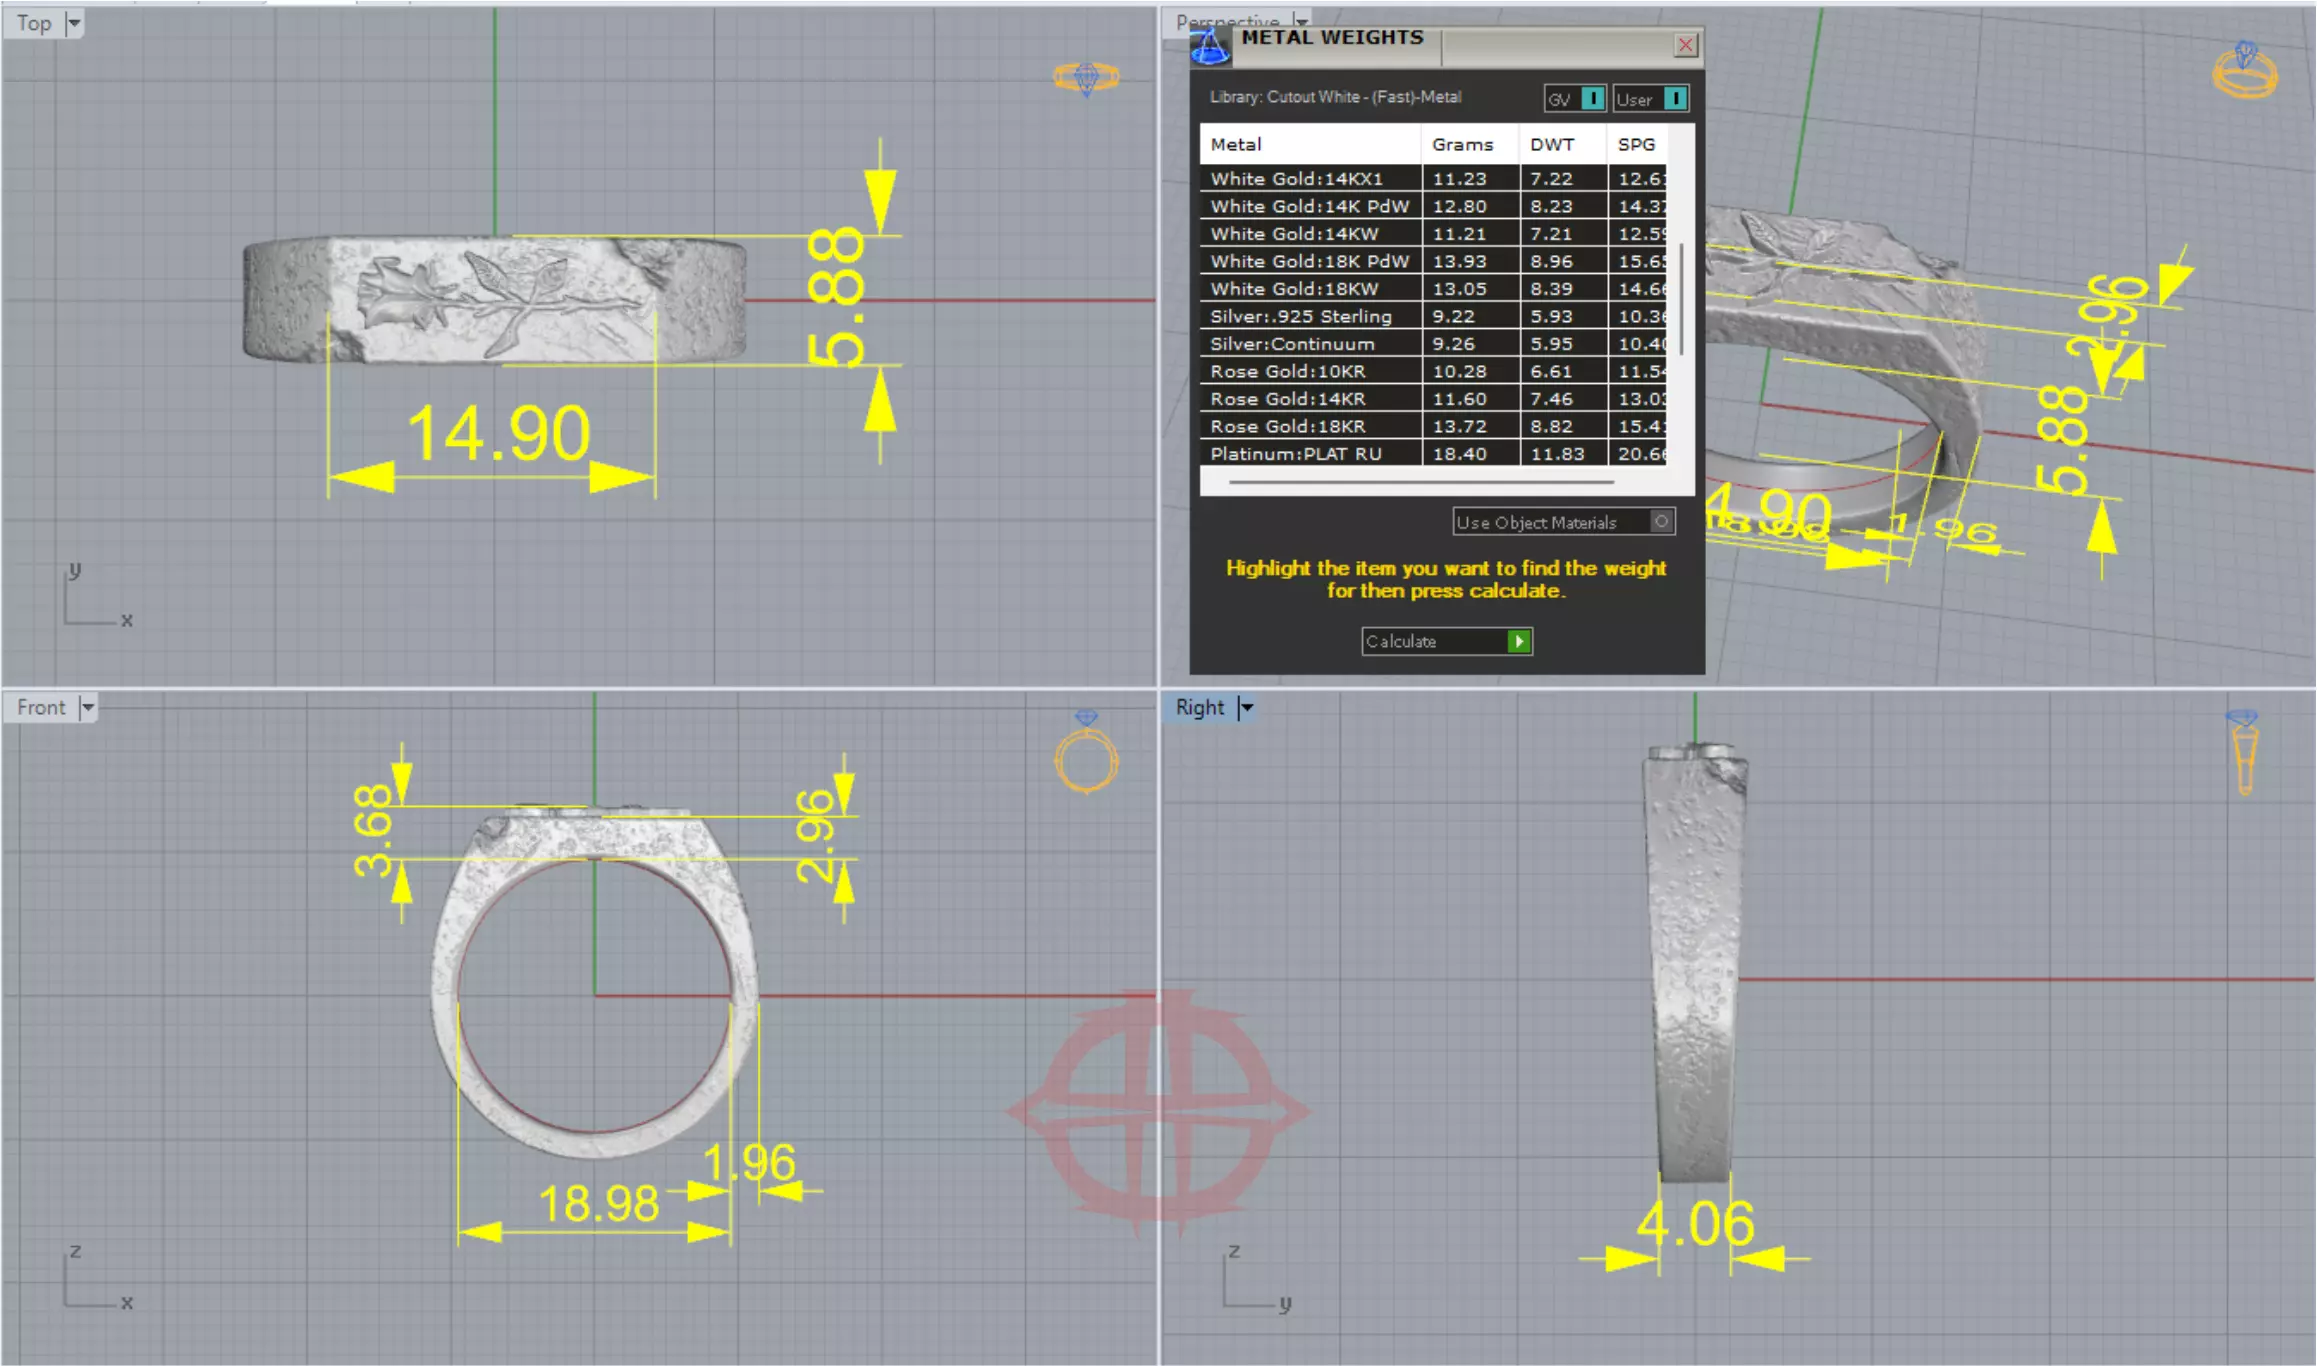Select the Rose Gold:14KR row

coord(1433,398)
